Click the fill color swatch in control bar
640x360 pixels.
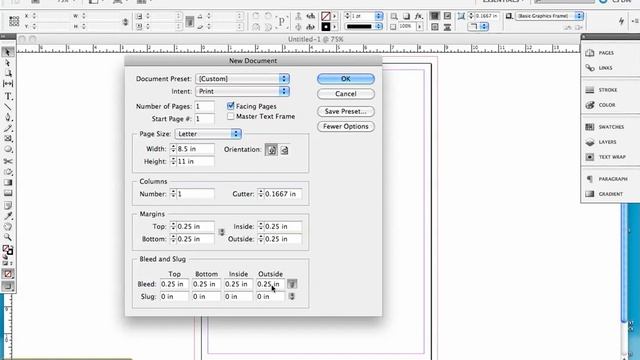(x=326, y=16)
